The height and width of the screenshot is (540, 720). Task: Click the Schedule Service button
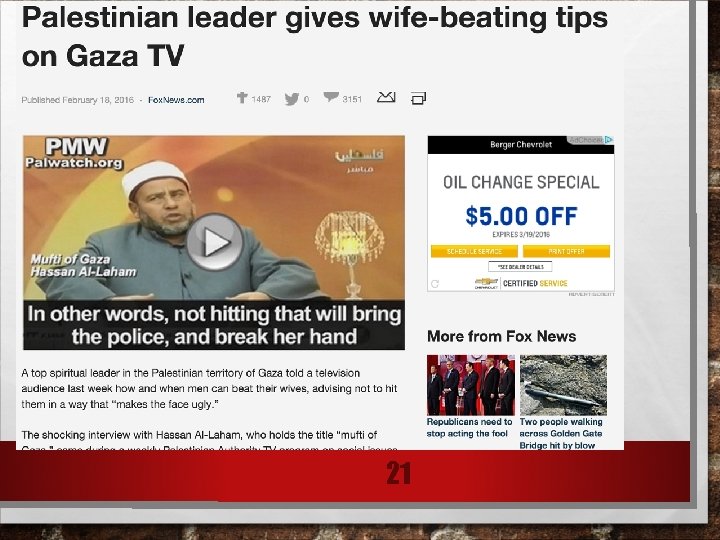[x=474, y=251]
